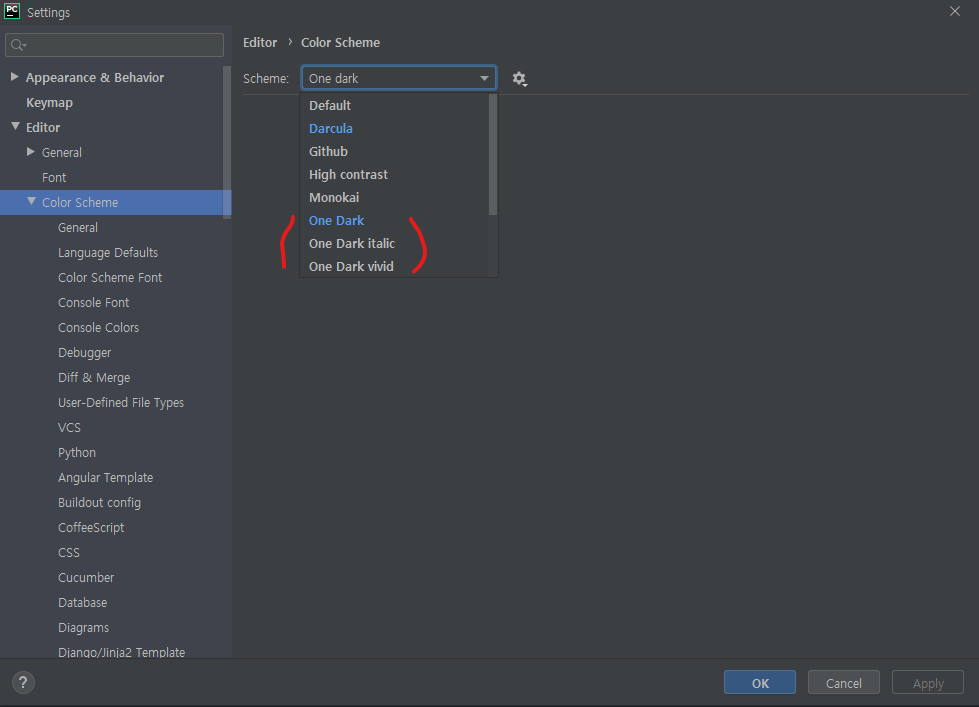This screenshot has width=979, height=707.
Task: Open Font settings page
Action: point(54,177)
